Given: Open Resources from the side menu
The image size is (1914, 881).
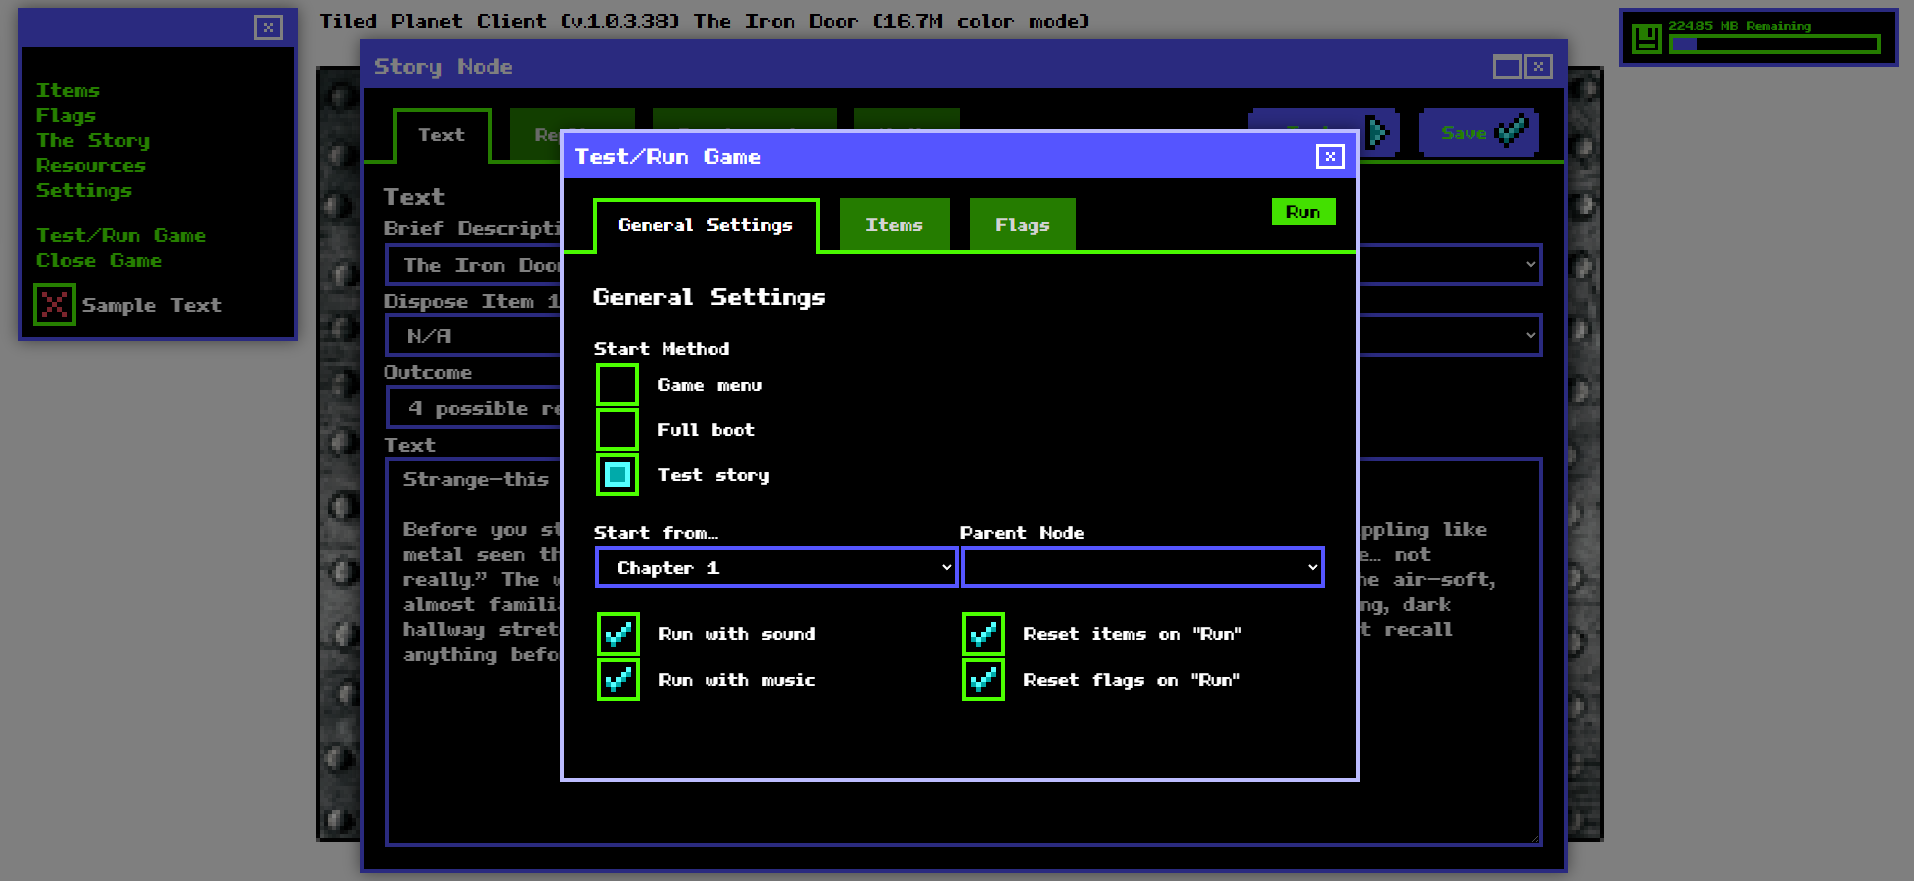Looking at the screenshot, I should [91, 166].
